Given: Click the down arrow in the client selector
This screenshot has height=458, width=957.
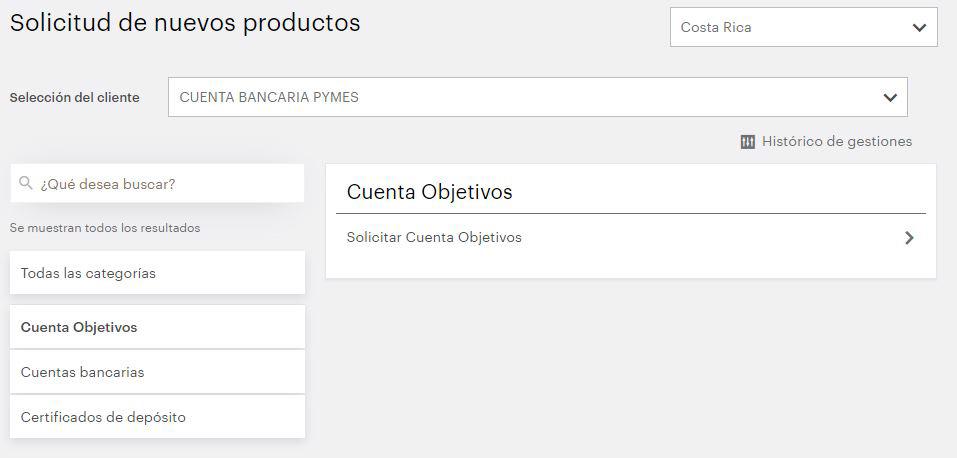Looking at the screenshot, I should pos(890,98).
